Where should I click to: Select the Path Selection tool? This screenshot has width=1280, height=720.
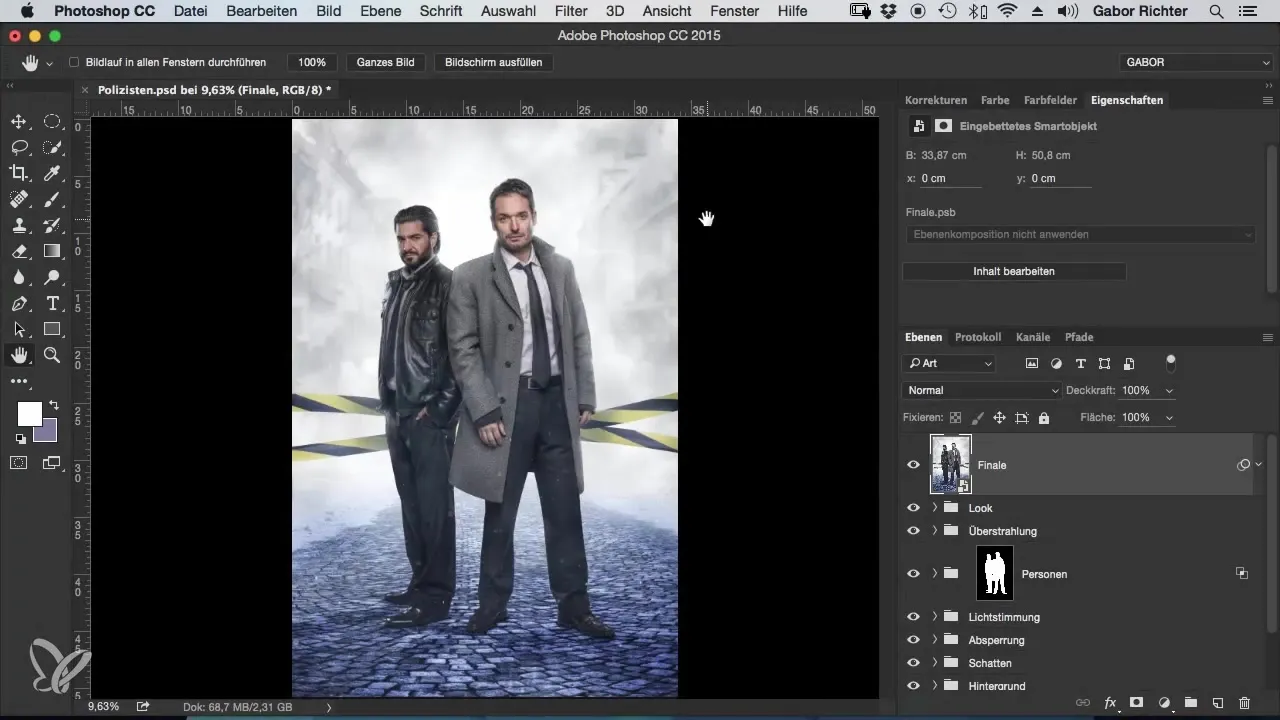coord(18,329)
